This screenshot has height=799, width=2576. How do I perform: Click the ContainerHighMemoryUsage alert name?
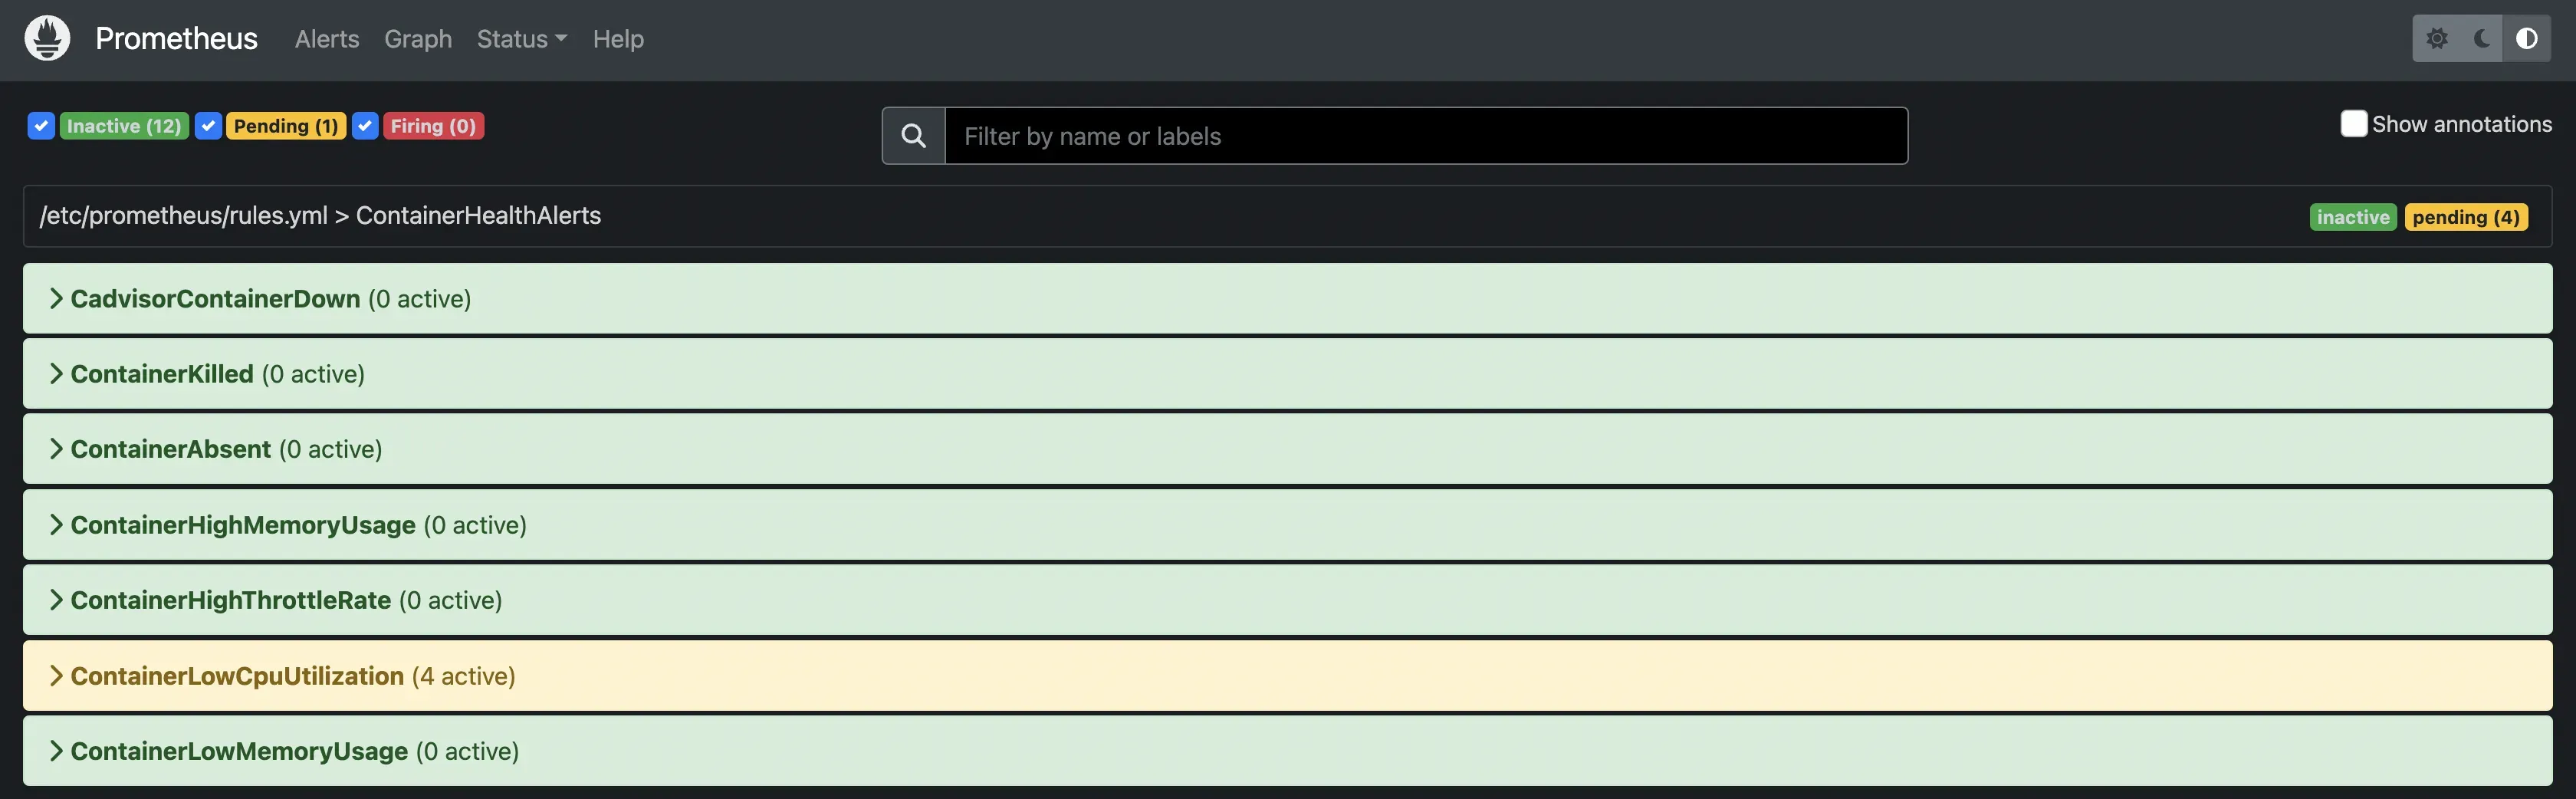[x=243, y=525]
